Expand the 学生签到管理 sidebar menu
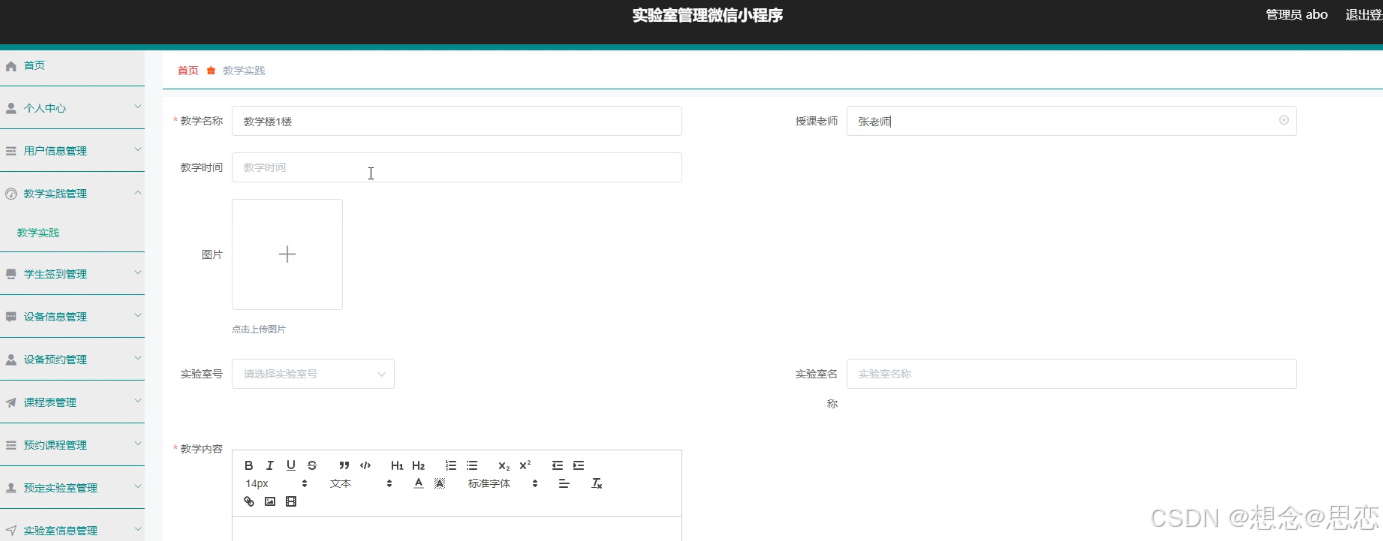The height and width of the screenshot is (541, 1383). (x=72, y=274)
